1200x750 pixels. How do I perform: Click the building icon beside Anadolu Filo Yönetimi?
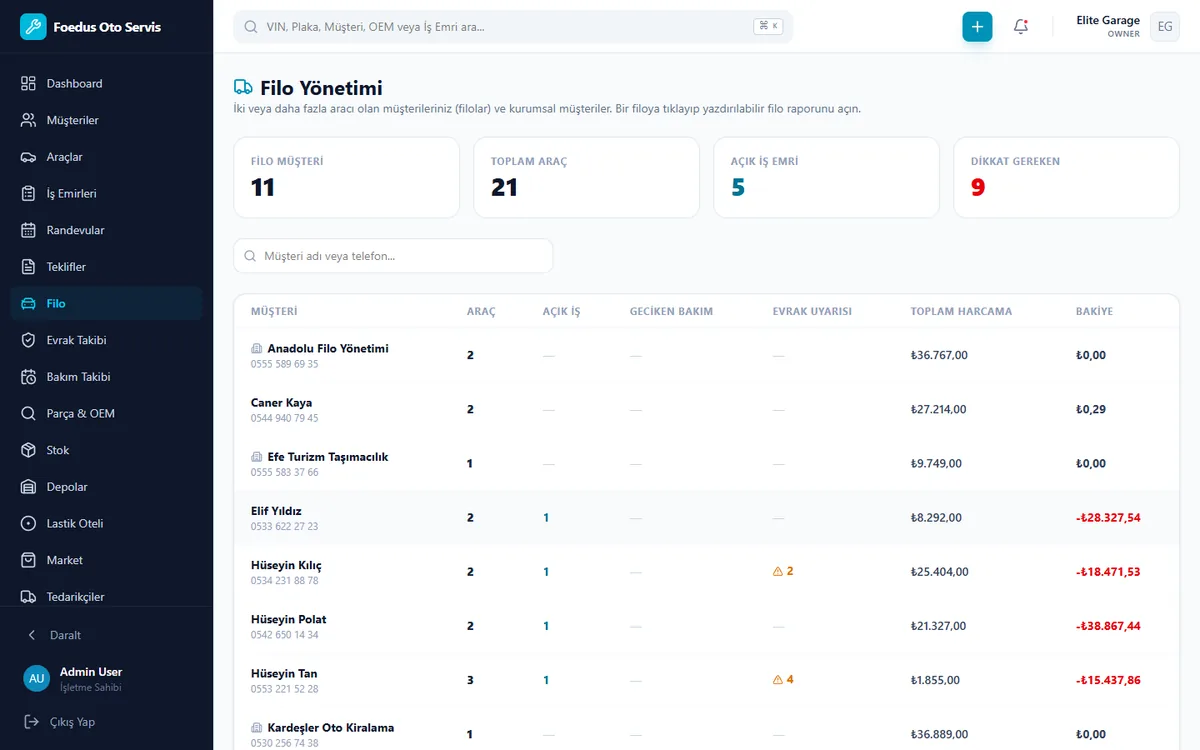257,349
